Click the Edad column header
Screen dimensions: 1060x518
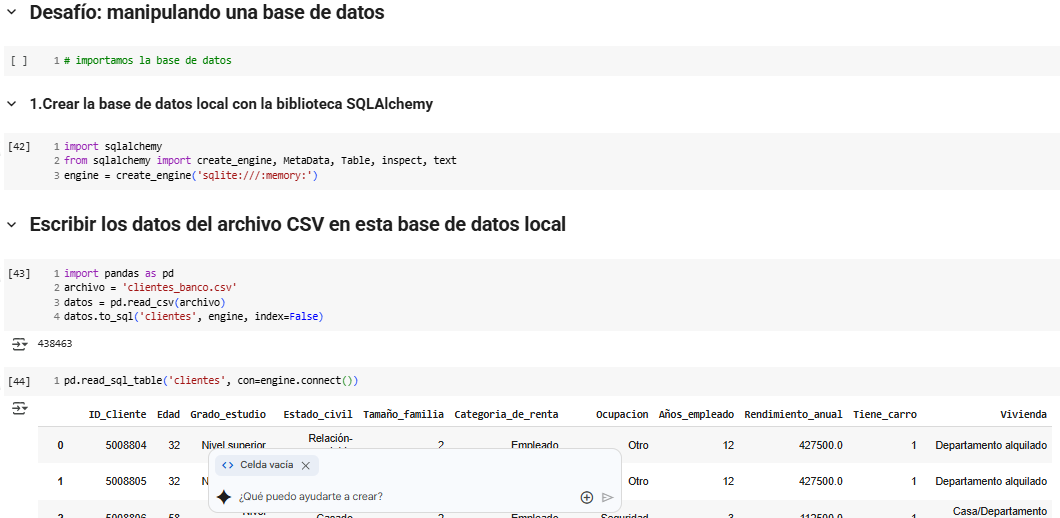click(x=168, y=414)
